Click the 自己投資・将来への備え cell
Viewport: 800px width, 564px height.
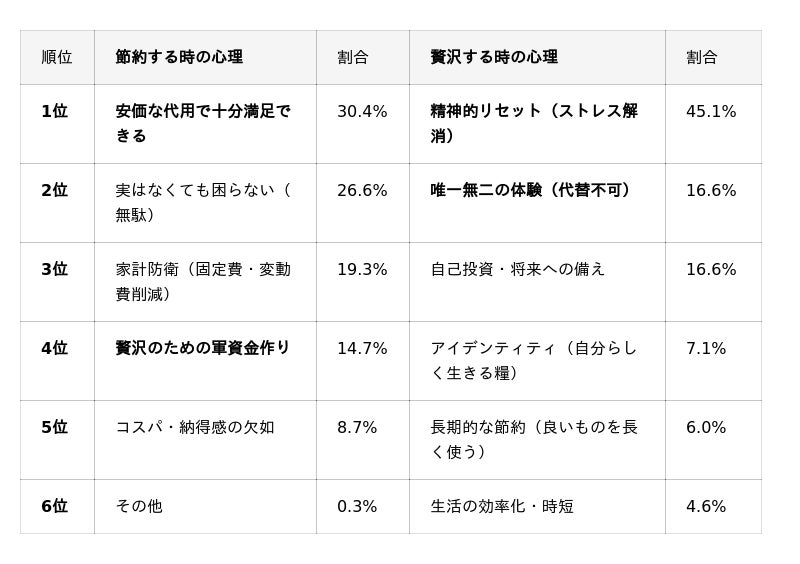tap(518, 270)
